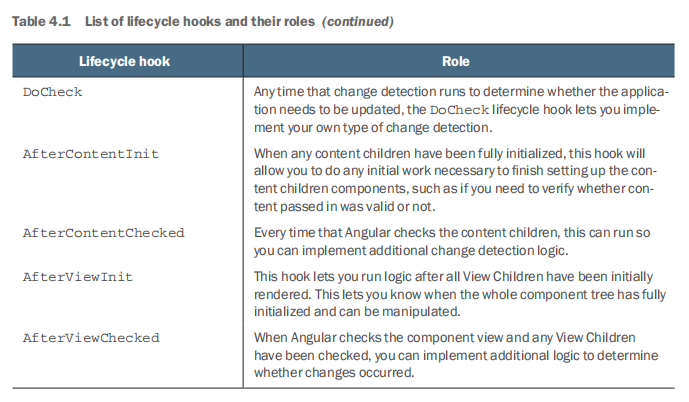Screen dimensions: 689x402
Task: Click the AfterViewChecked hook name
Action: (x=91, y=338)
